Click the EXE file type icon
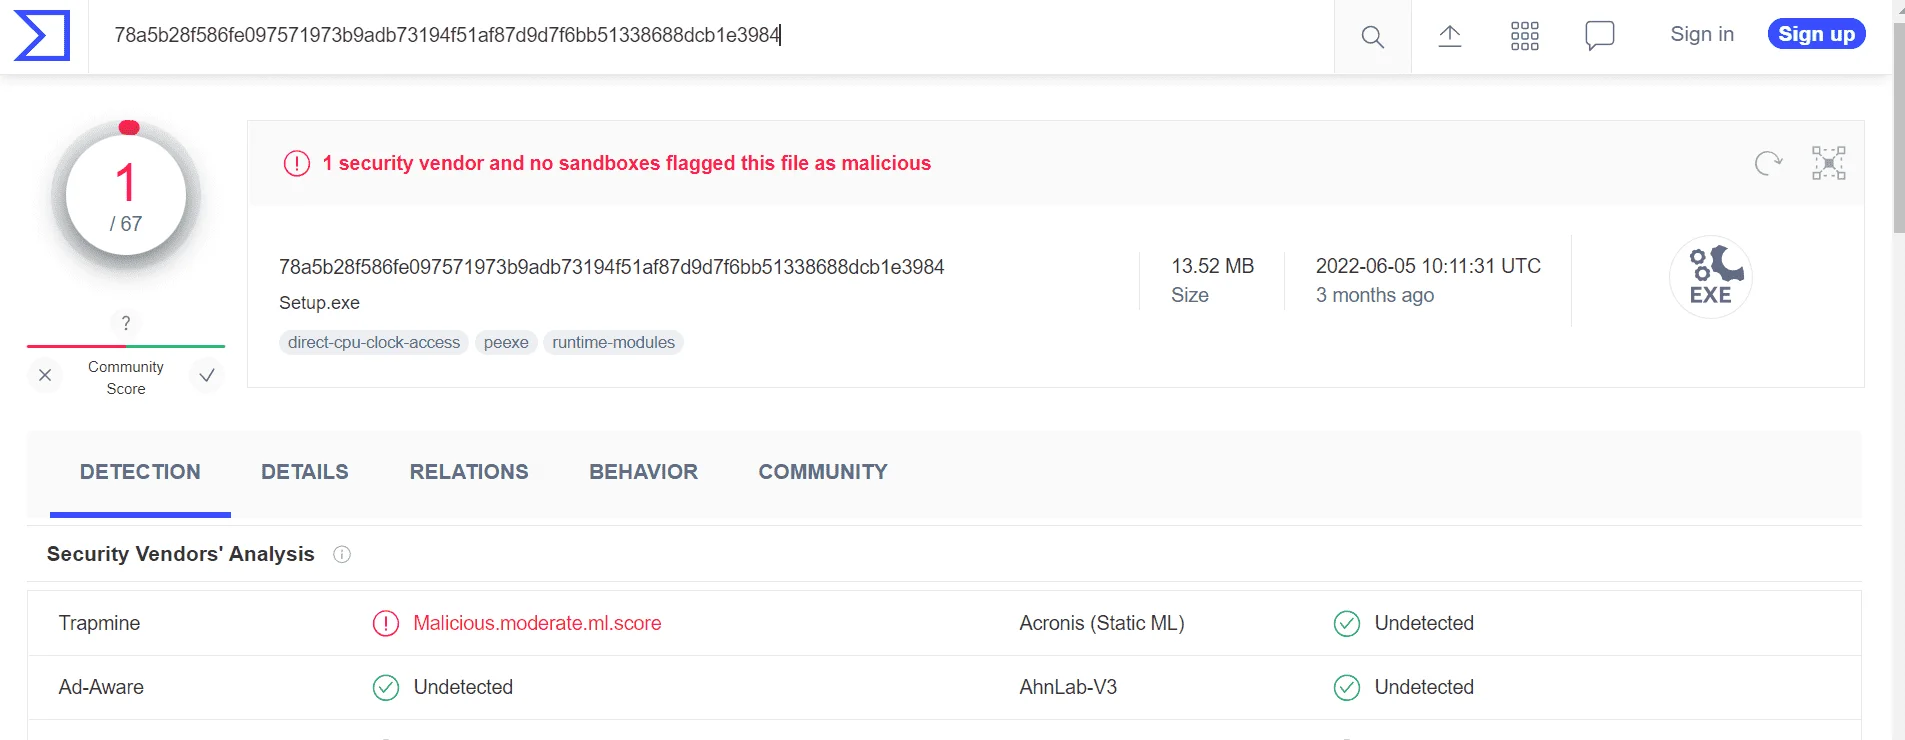 pos(1711,277)
